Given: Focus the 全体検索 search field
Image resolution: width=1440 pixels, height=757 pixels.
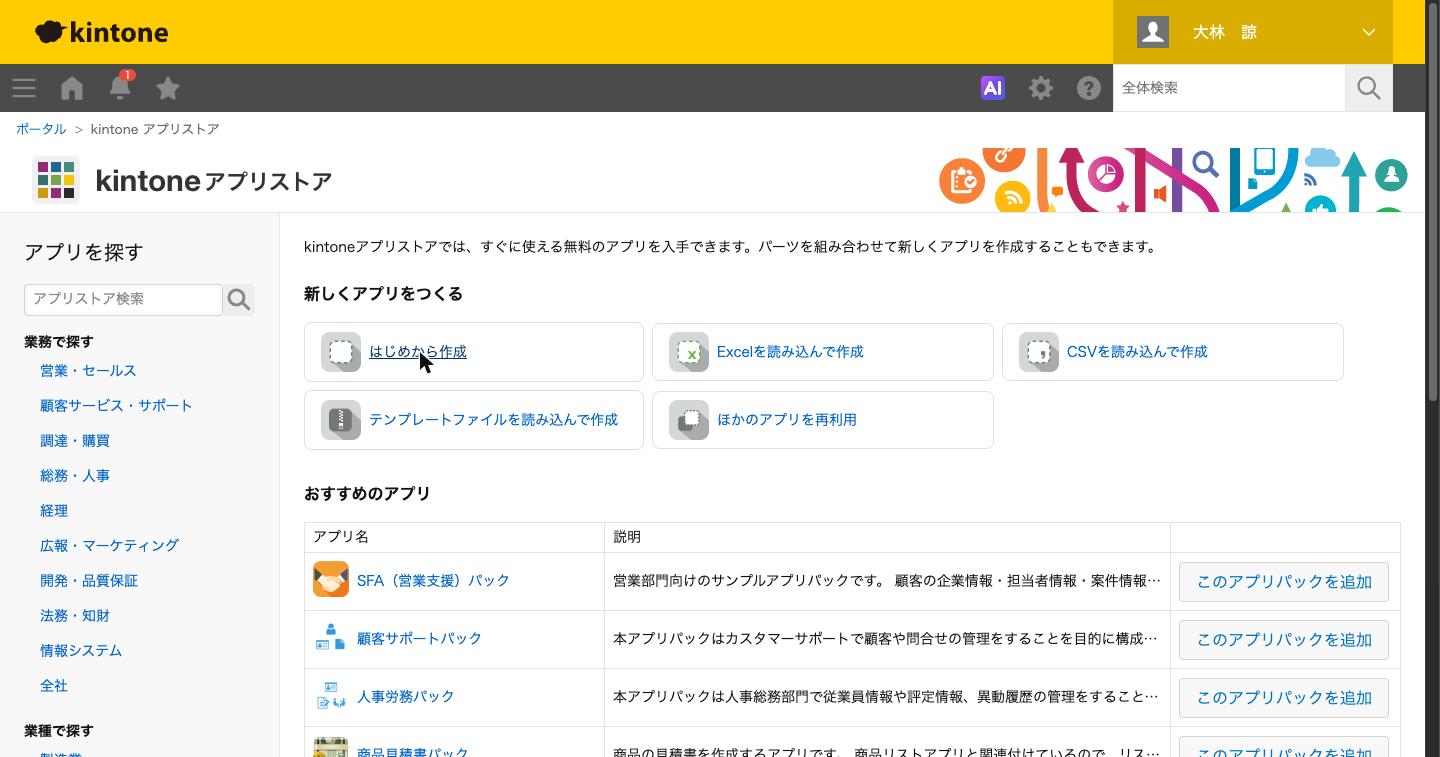Looking at the screenshot, I should 1229,88.
